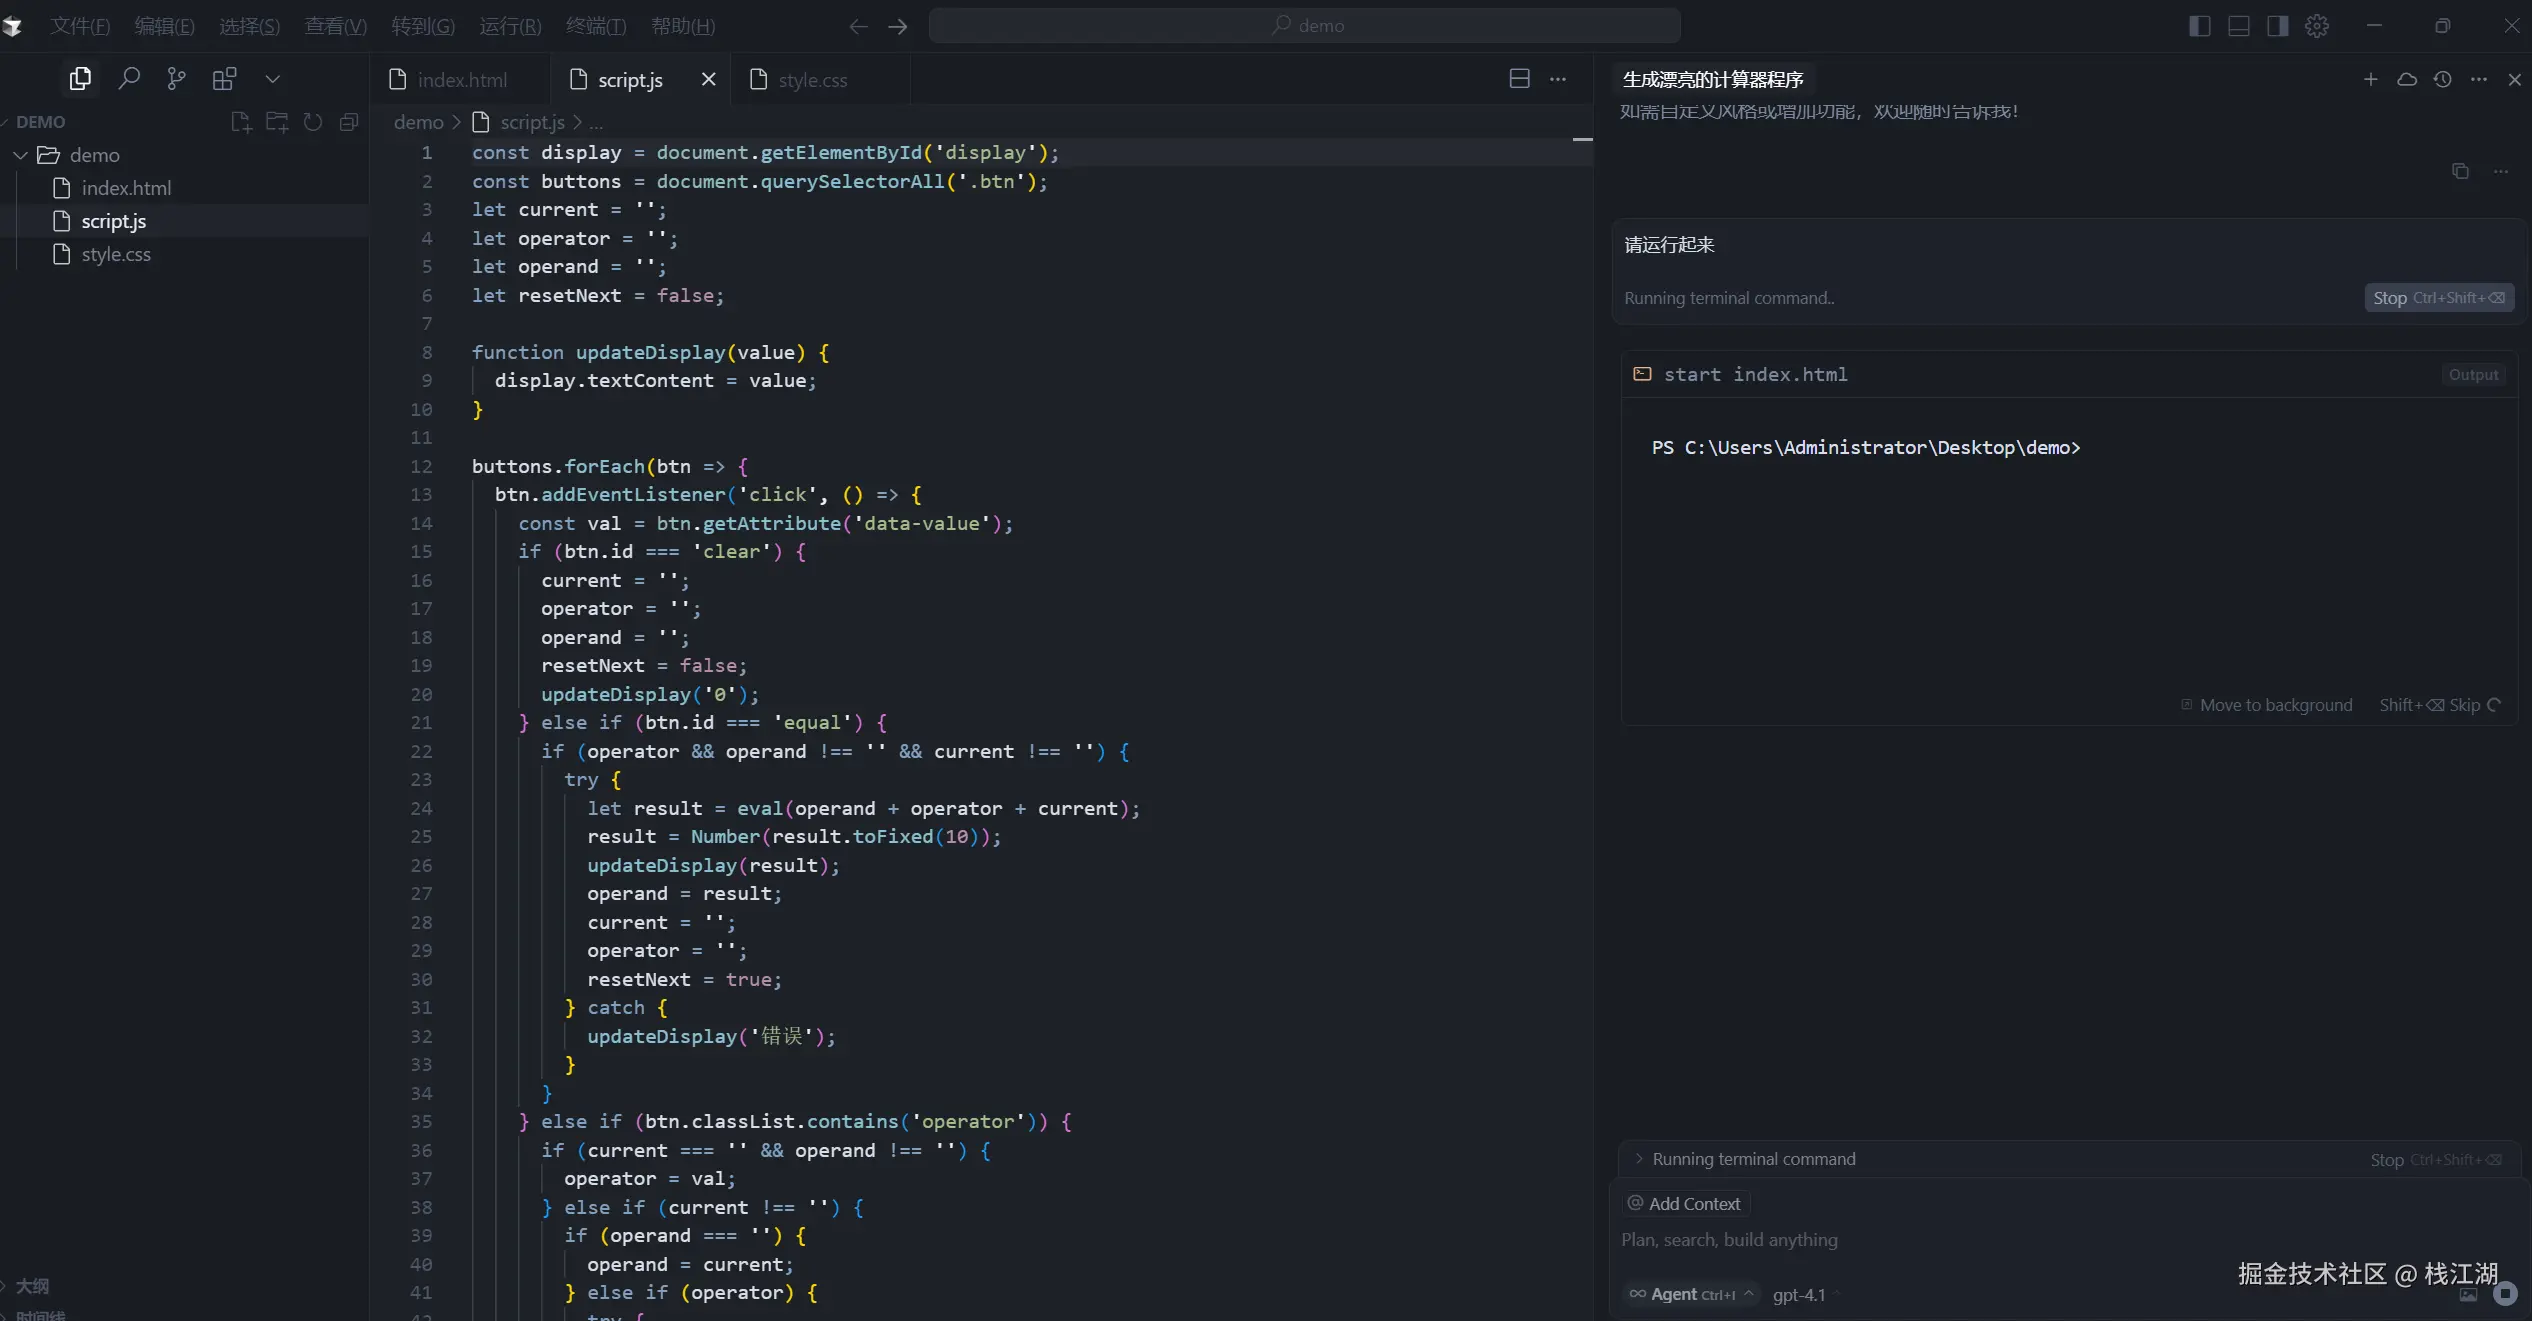Open the Search view icon

[x=129, y=78]
